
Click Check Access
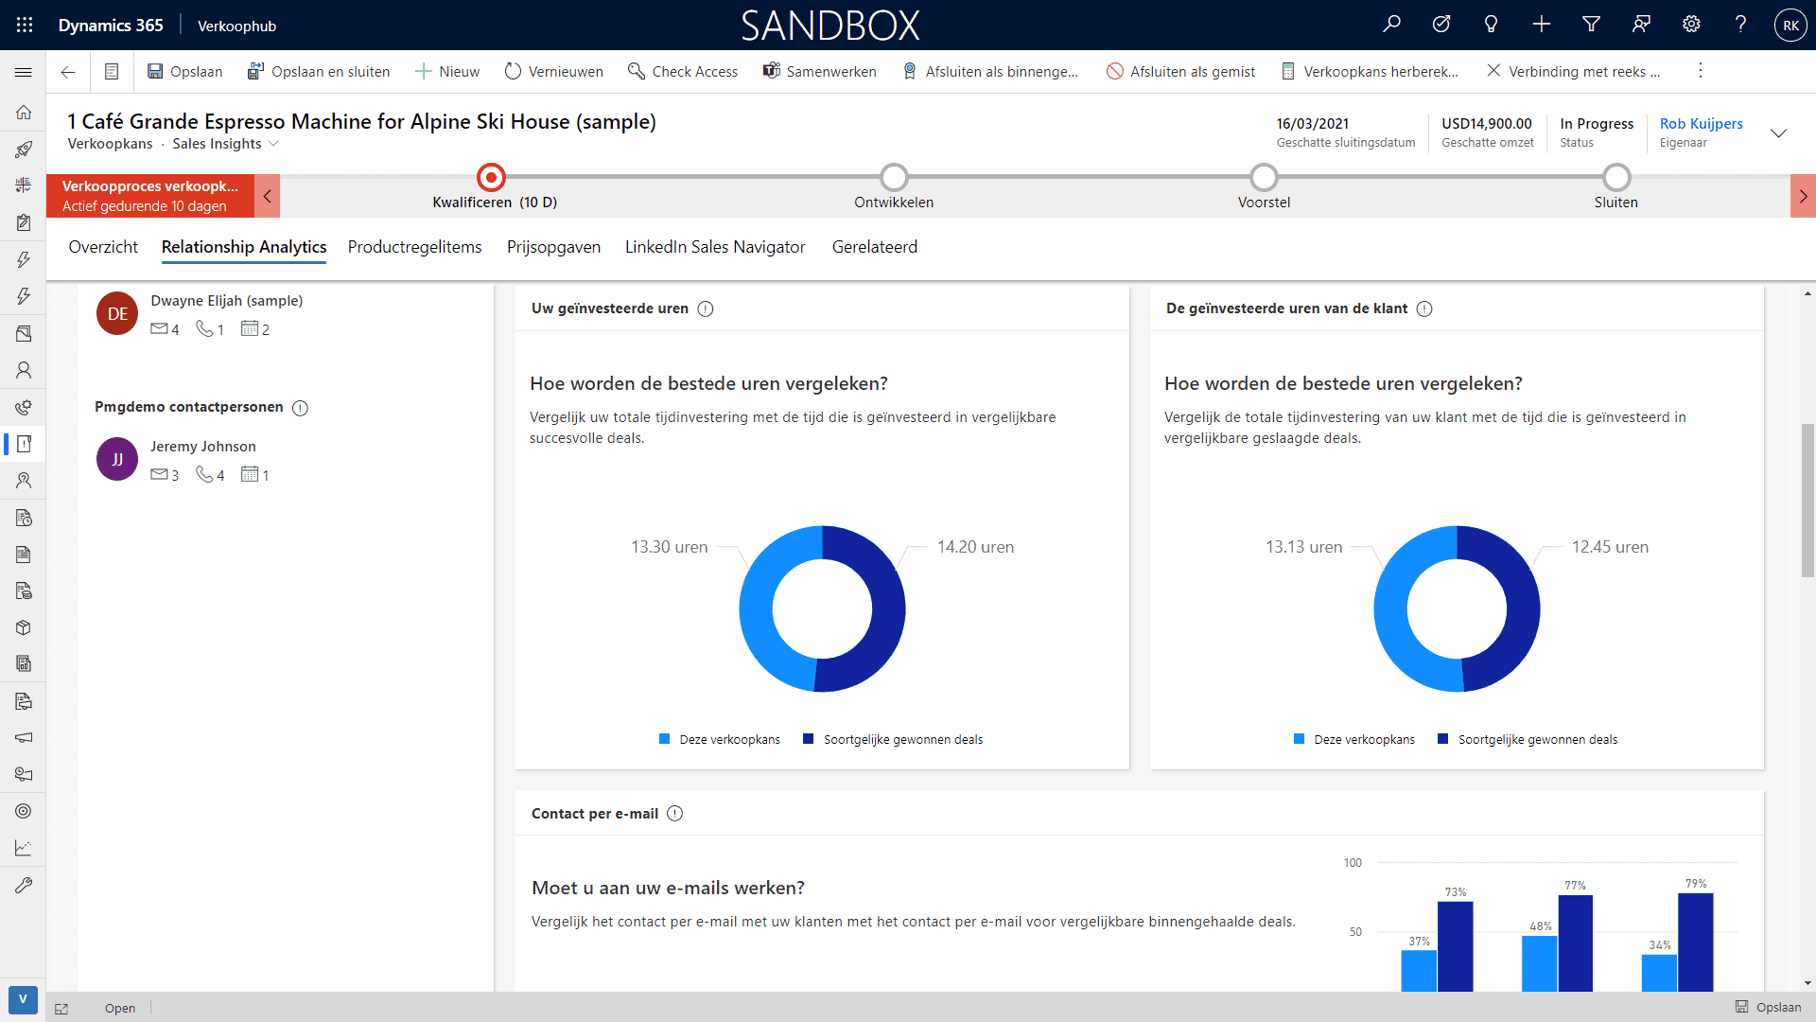point(683,72)
